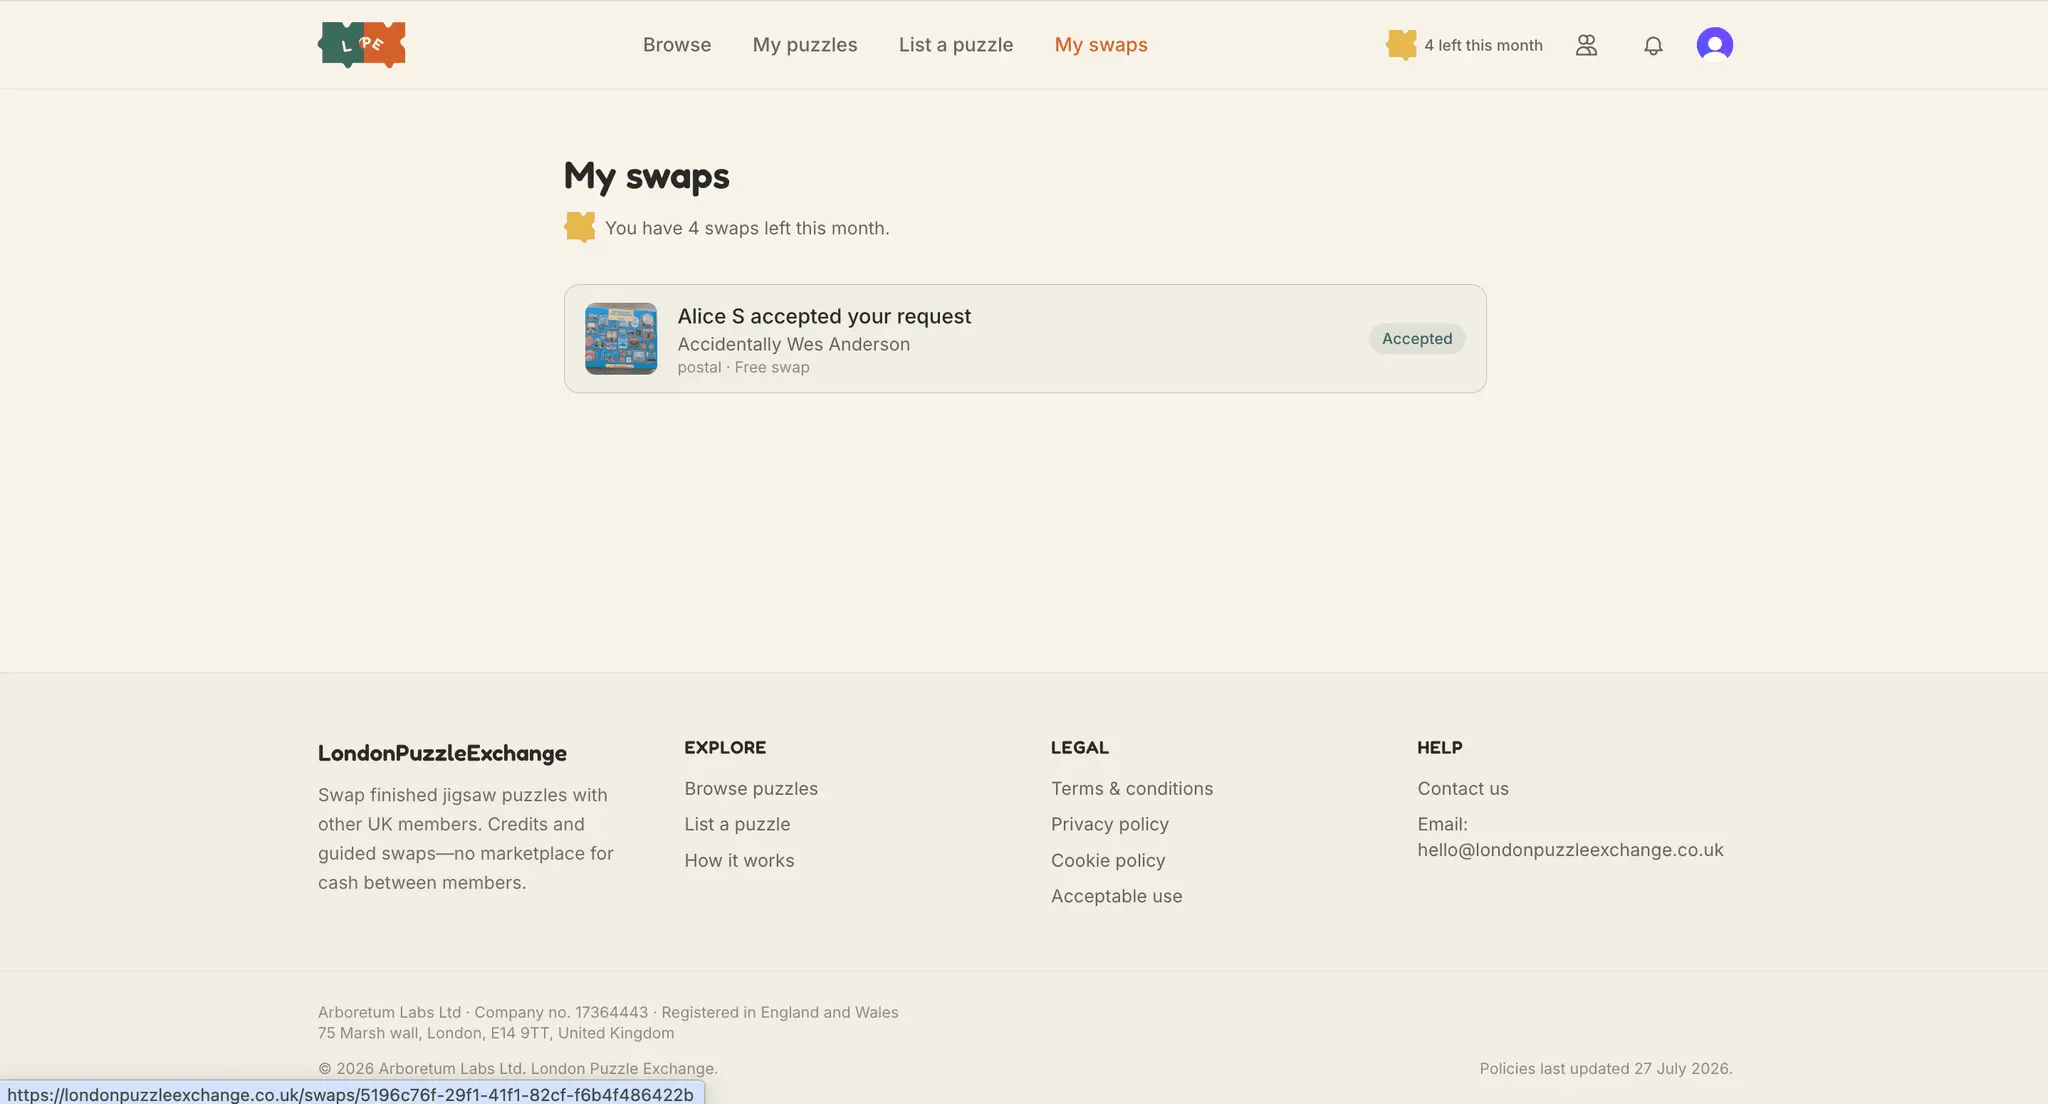Screen dimensions: 2048x1104
Task: Click the yellow puzzle piece beside swaps-left message
Action: coord(579,228)
